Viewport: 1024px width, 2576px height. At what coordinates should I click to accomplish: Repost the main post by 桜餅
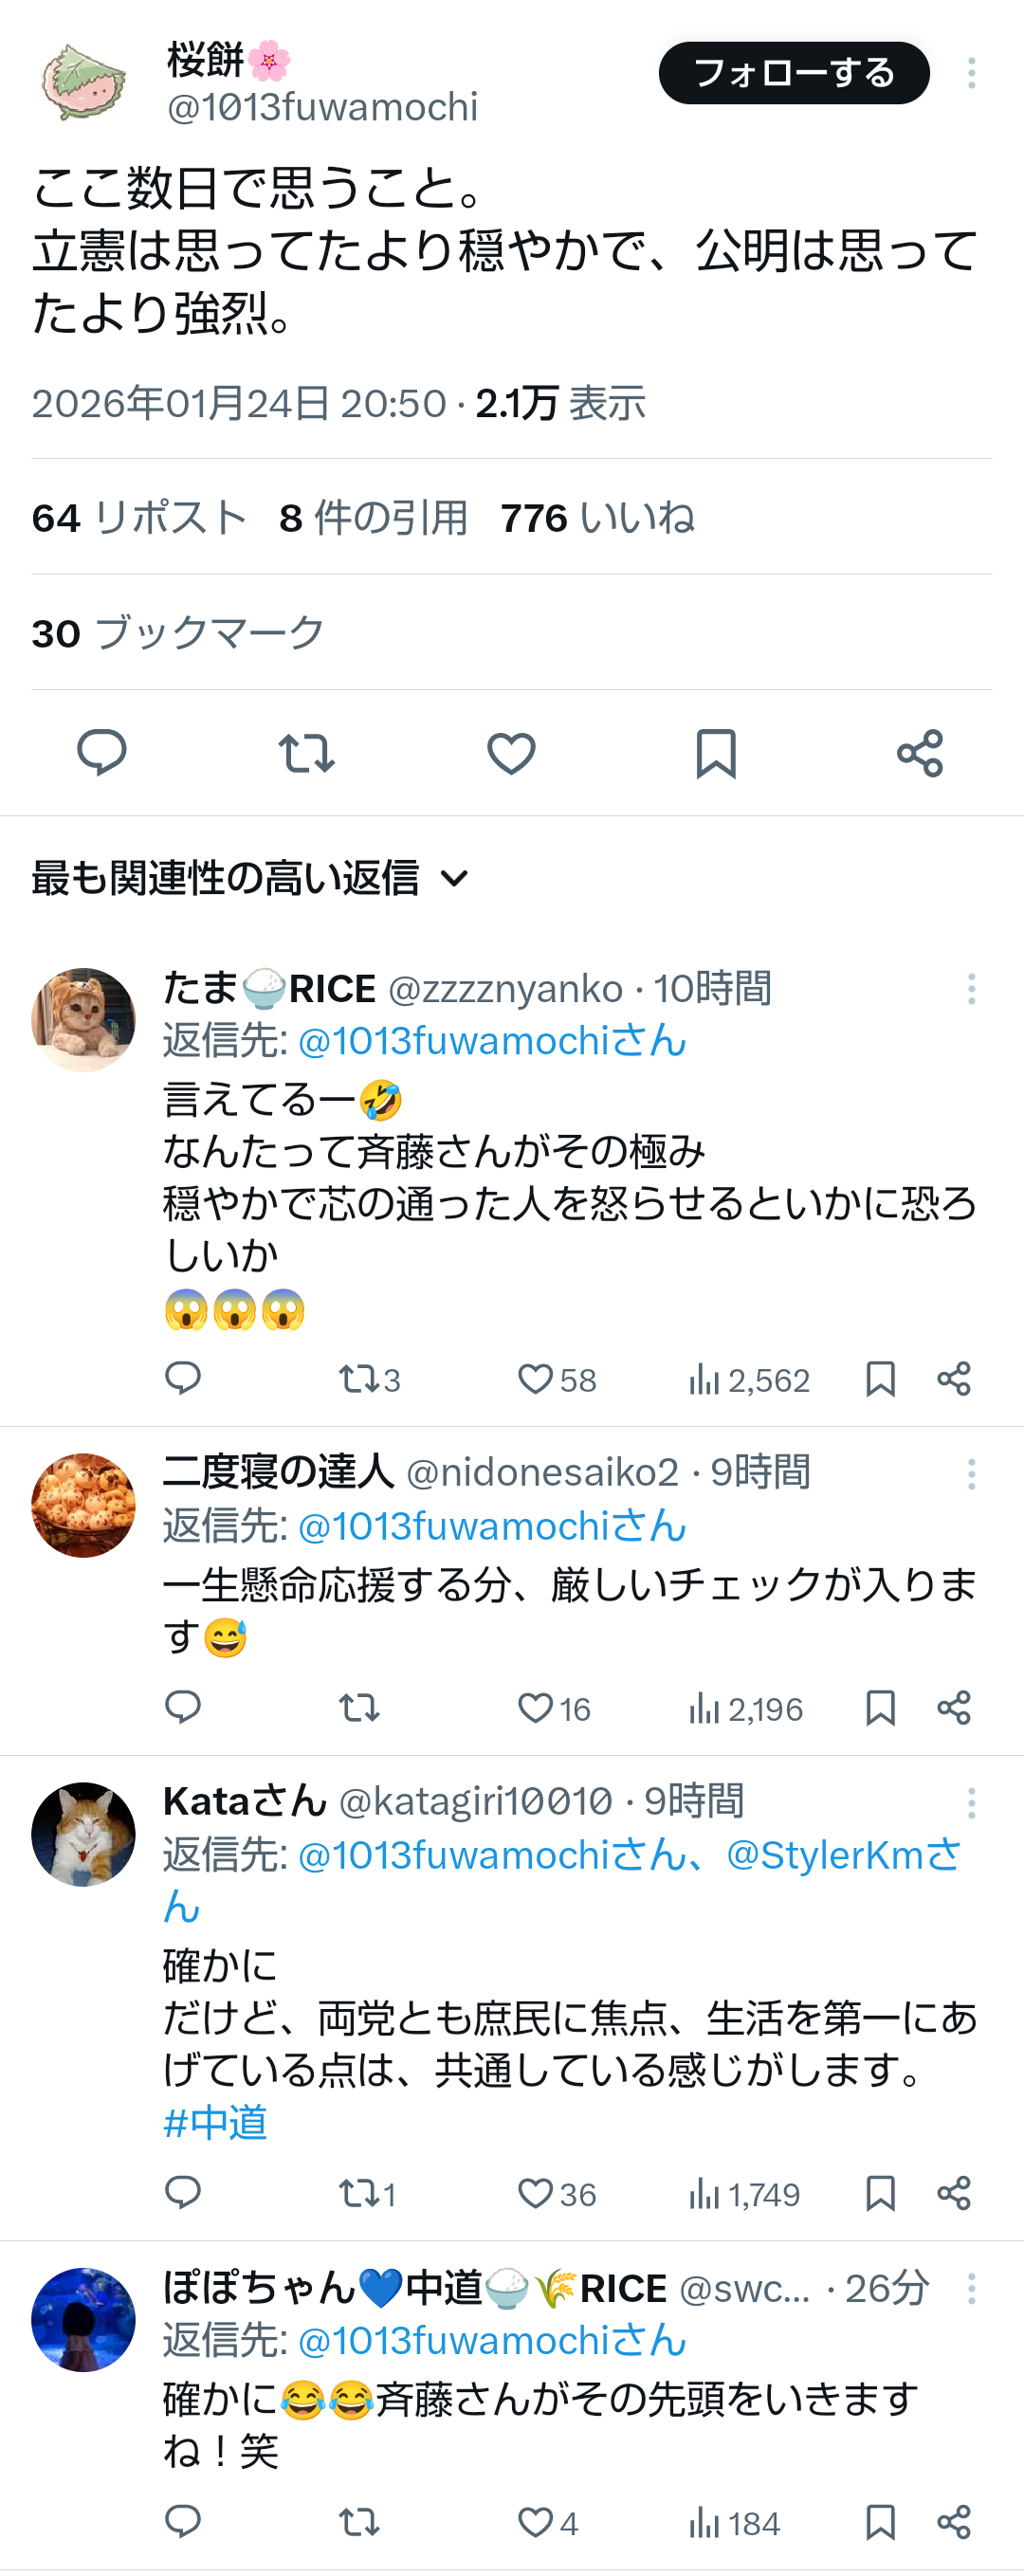(x=306, y=753)
